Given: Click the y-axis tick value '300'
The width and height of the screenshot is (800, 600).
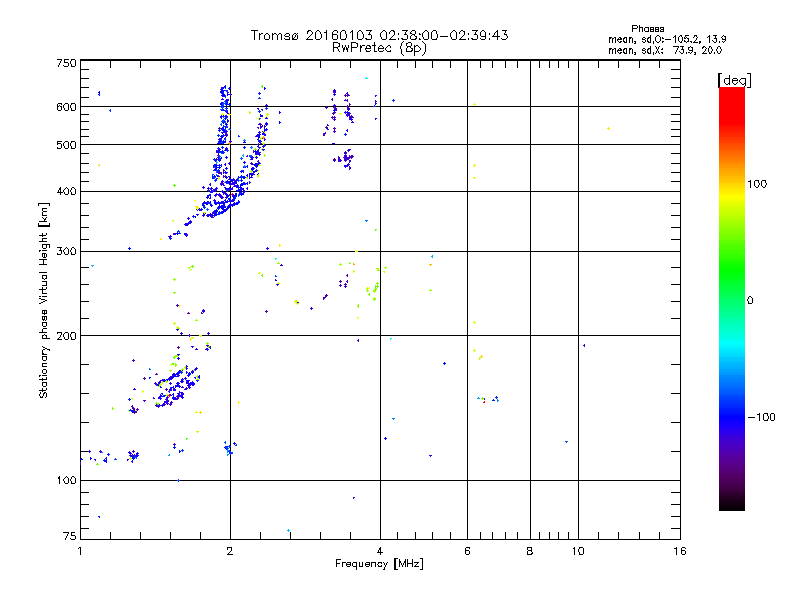Looking at the screenshot, I should [66, 251].
